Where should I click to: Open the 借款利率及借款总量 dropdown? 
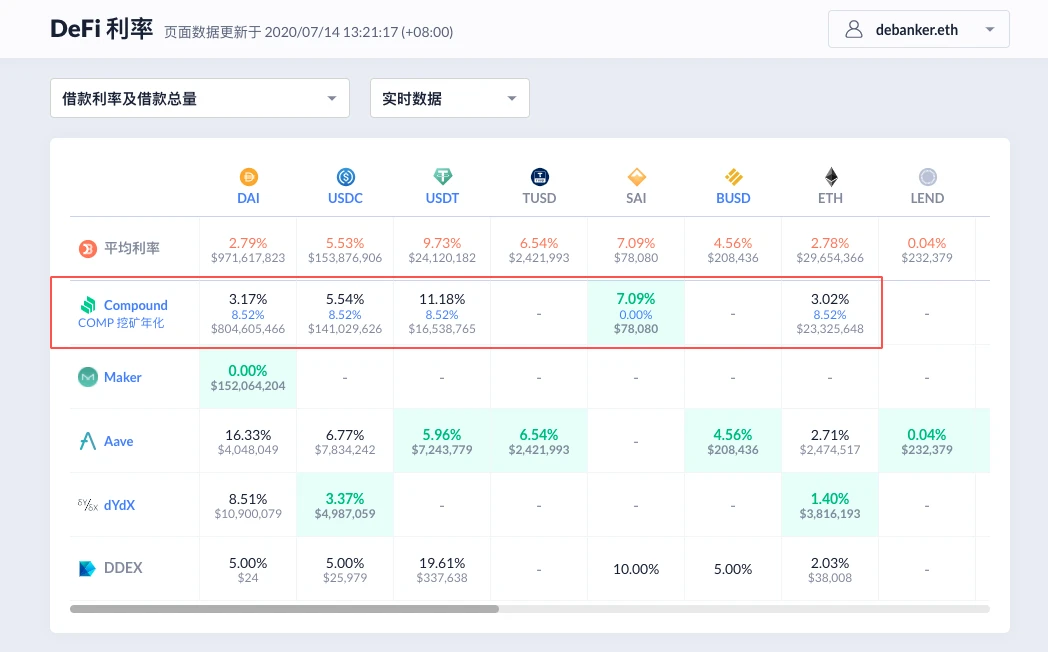tap(199, 98)
